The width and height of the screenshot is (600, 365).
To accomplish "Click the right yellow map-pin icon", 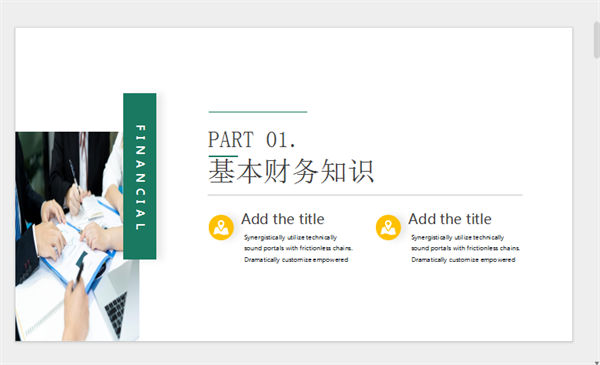I will pyautogui.click(x=388, y=227).
